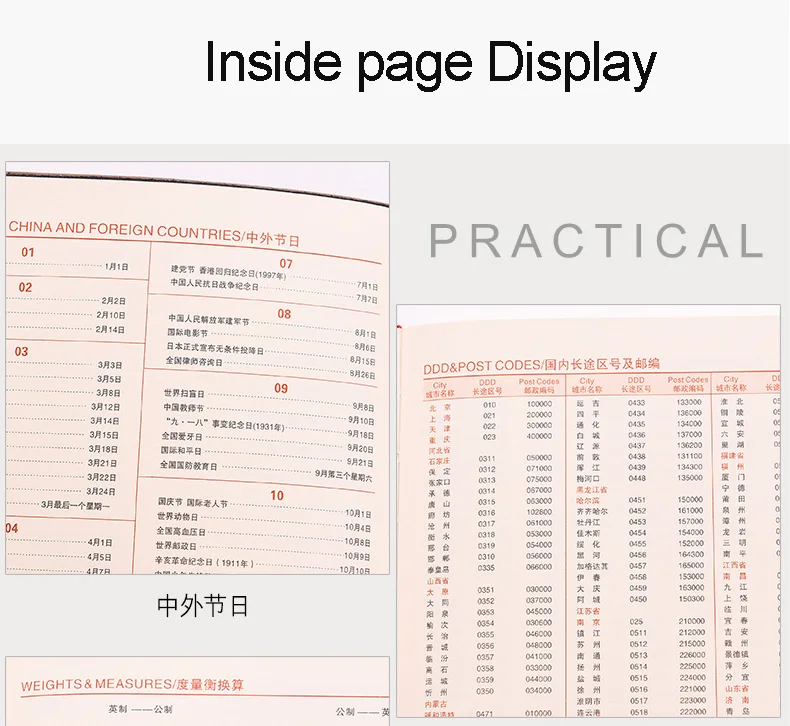The image size is (790, 726).
Task: Click 'CHINA AND FOREIGN COUNTRIES/中外节日' page title
Action: tap(154, 232)
